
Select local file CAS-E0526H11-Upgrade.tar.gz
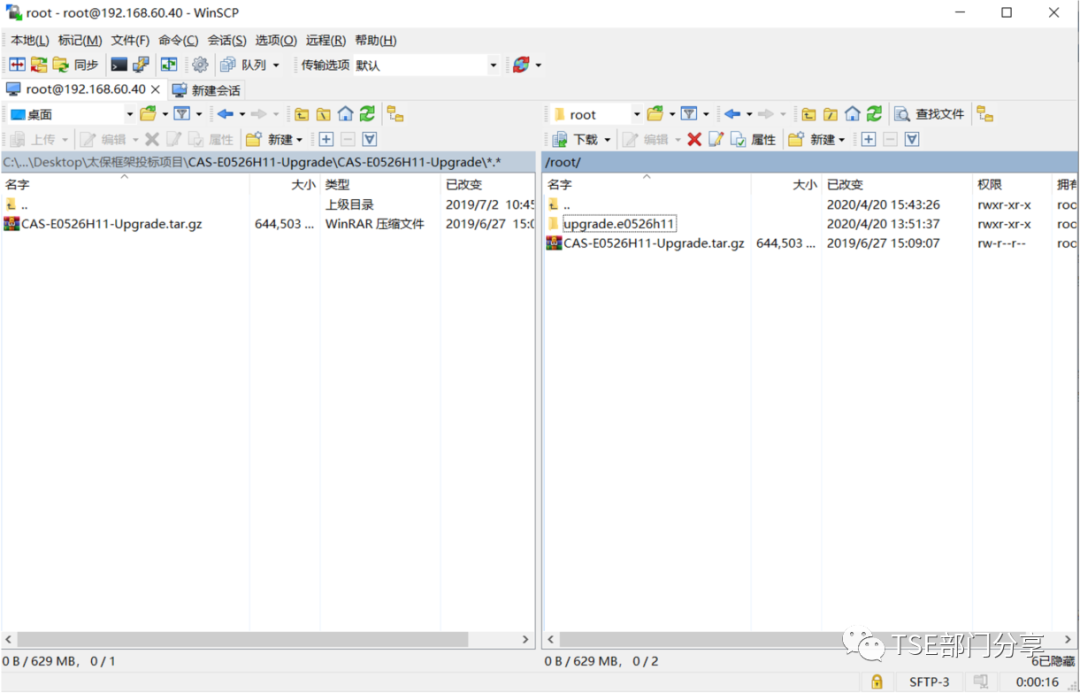pyautogui.click(x=112, y=224)
